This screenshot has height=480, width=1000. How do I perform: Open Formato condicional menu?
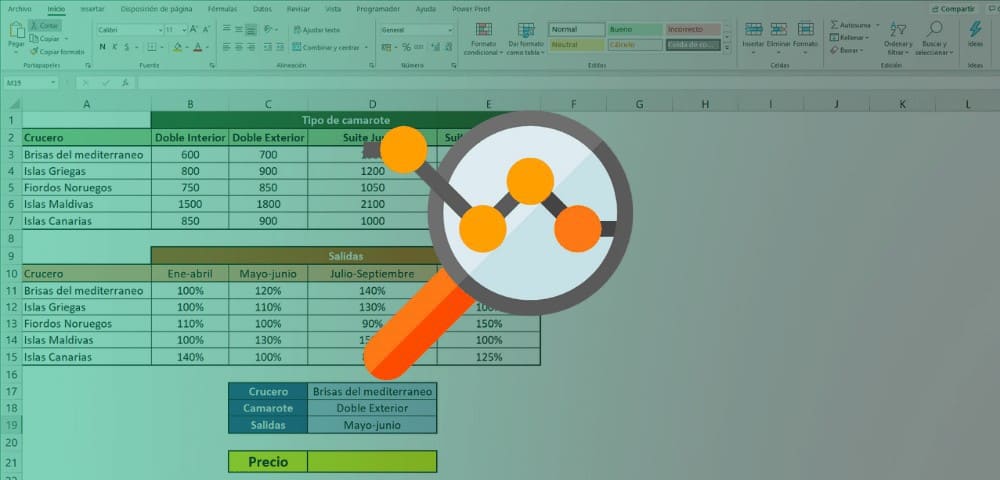pos(483,38)
